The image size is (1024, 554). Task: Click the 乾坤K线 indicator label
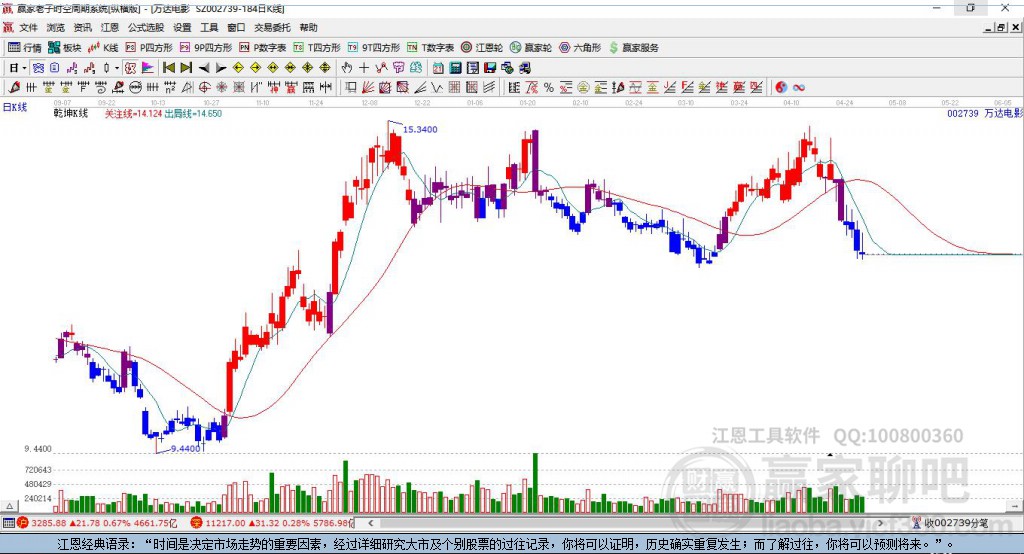tap(71, 113)
